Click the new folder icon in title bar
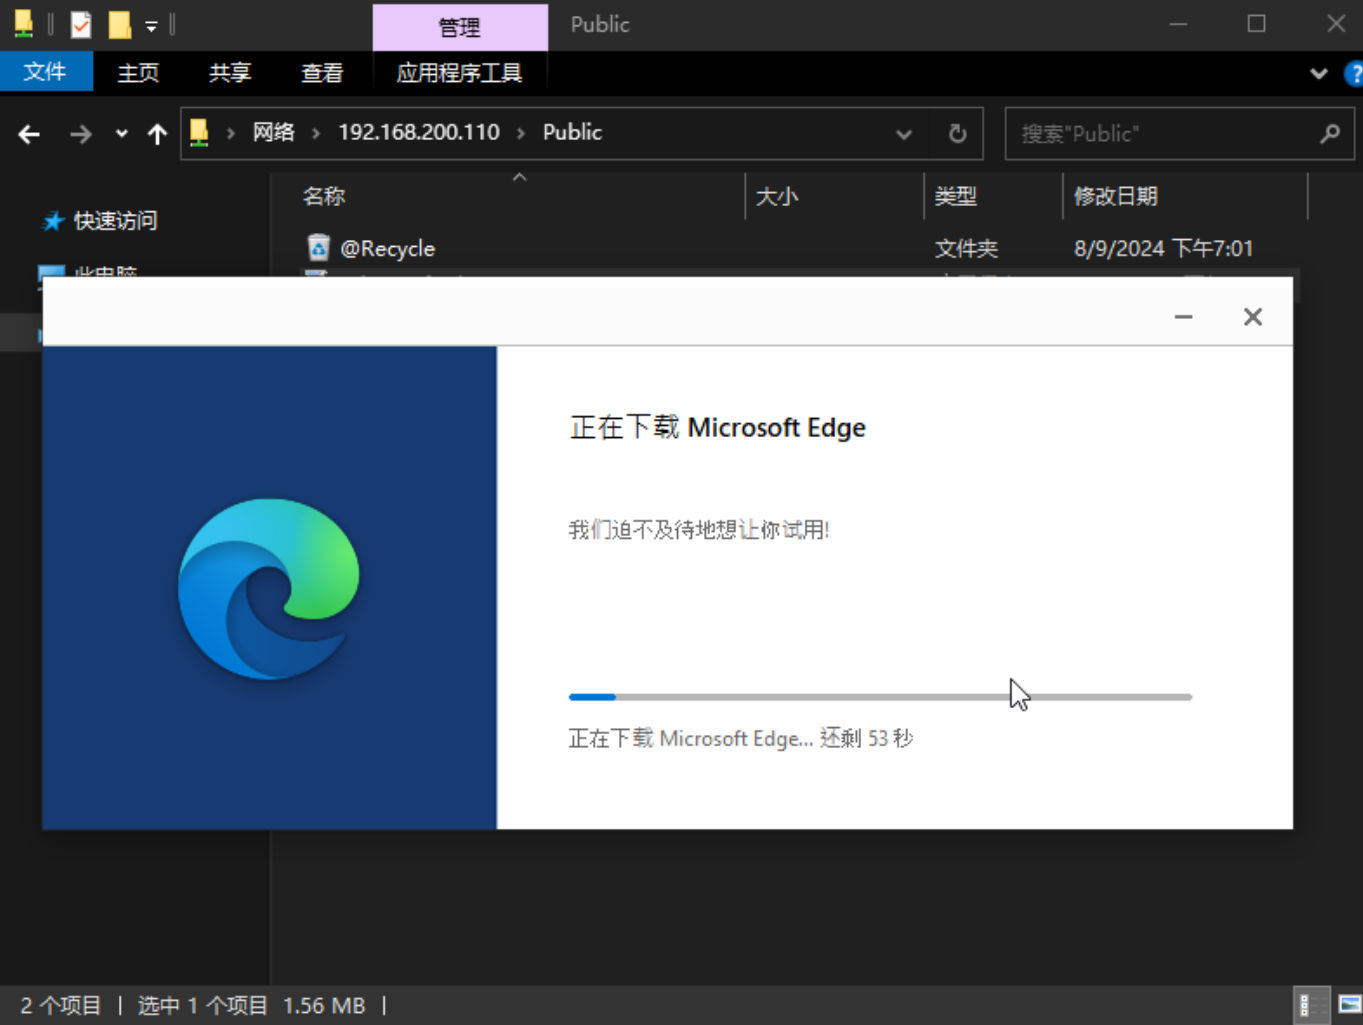 [x=120, y=24]
